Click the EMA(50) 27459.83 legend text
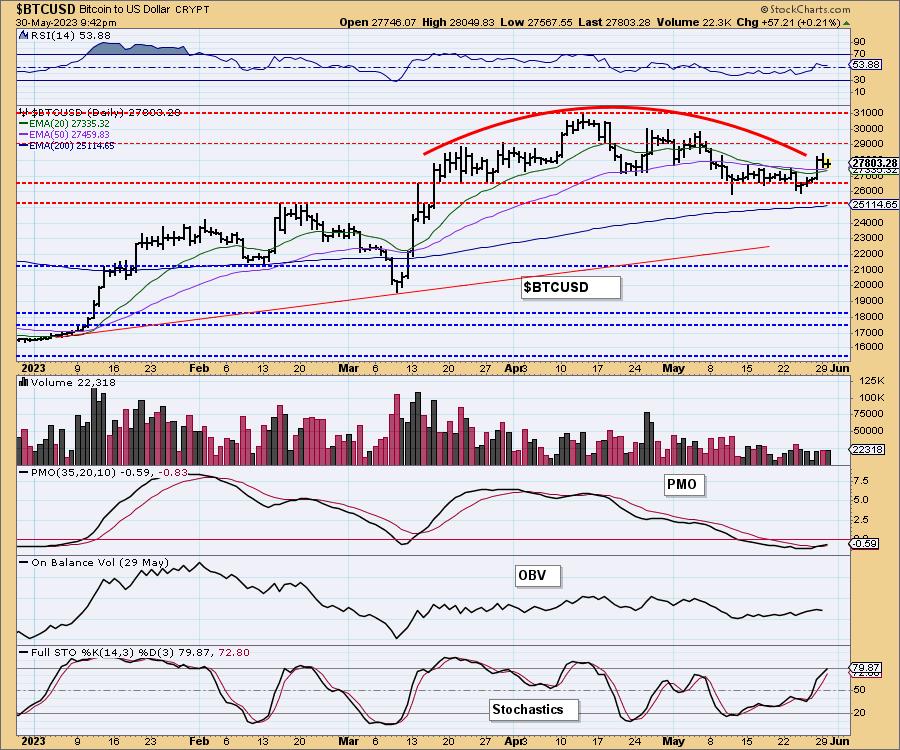 click(x=69, y=134)
